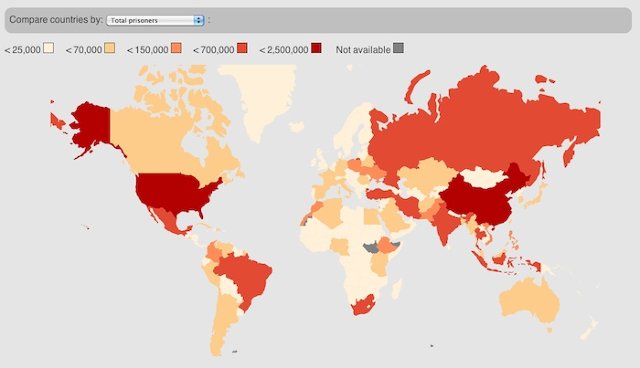Open the Total prisoners dropdown
The height and width of the screenshot is (368, 640).
click(155, 20)
